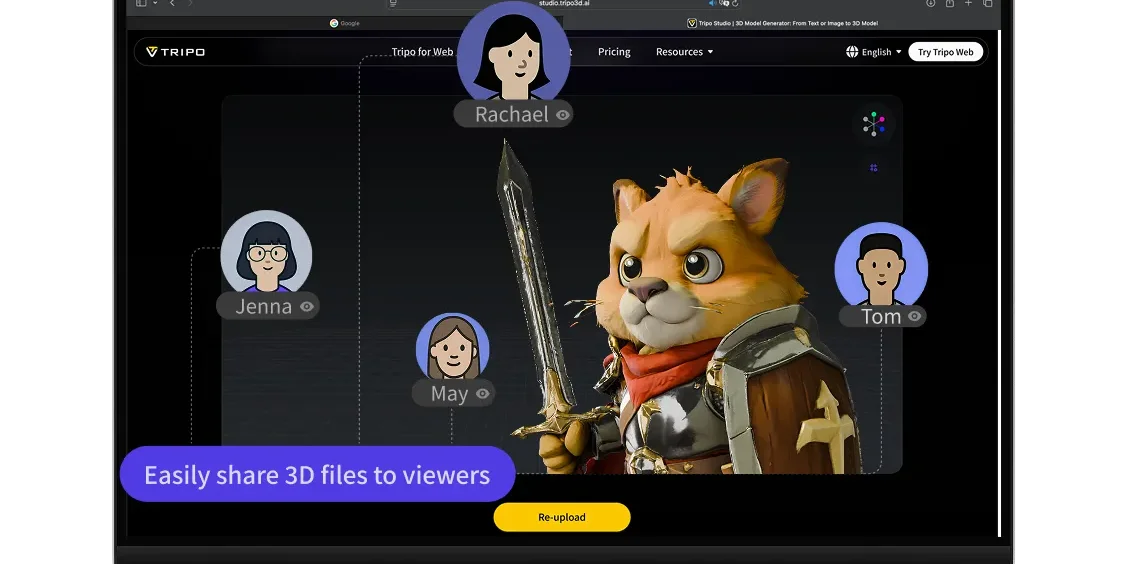
Task: Click the new tab plus icon
Action: pos(968,3)
